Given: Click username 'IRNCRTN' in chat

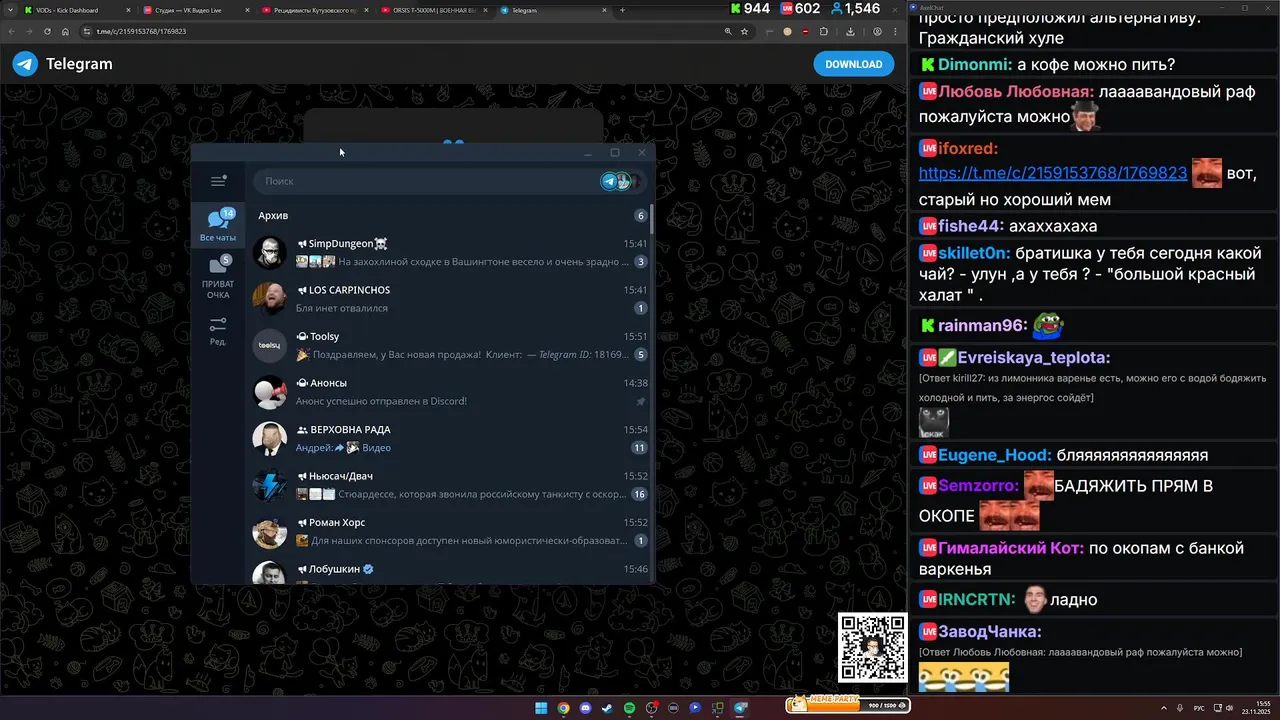Looking at the screenshot, I should [x=976, y=600].
